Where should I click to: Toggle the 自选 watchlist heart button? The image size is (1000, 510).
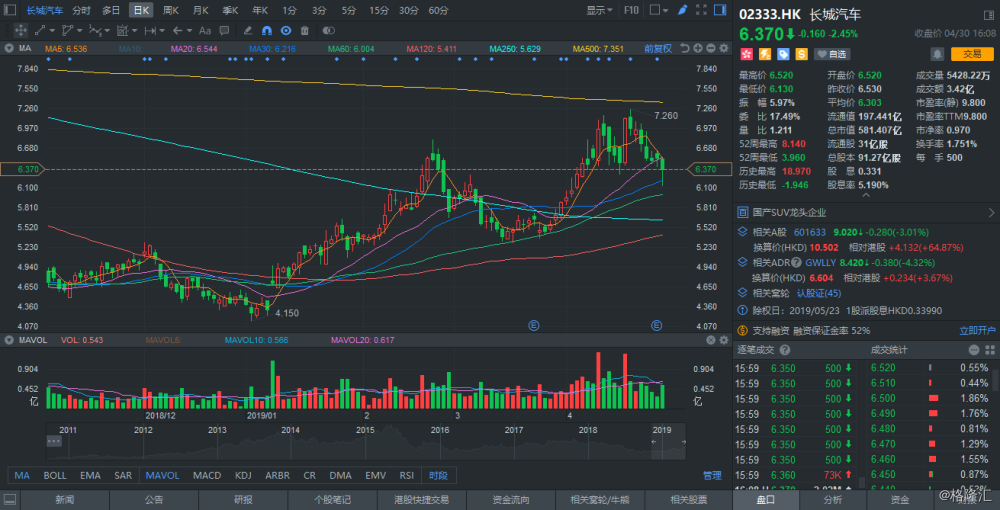pyautogui.click(x=832, y=54)
